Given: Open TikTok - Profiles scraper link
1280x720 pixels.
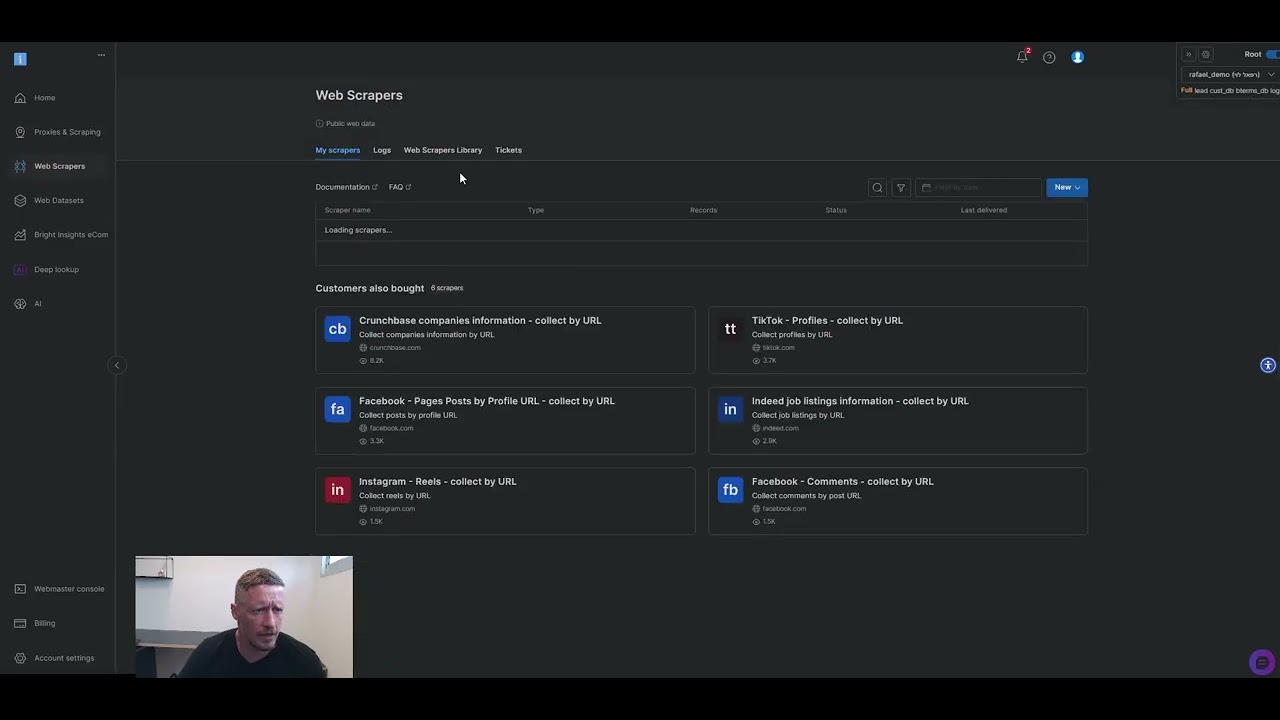Looking at the screenshot, I should 827,320.
